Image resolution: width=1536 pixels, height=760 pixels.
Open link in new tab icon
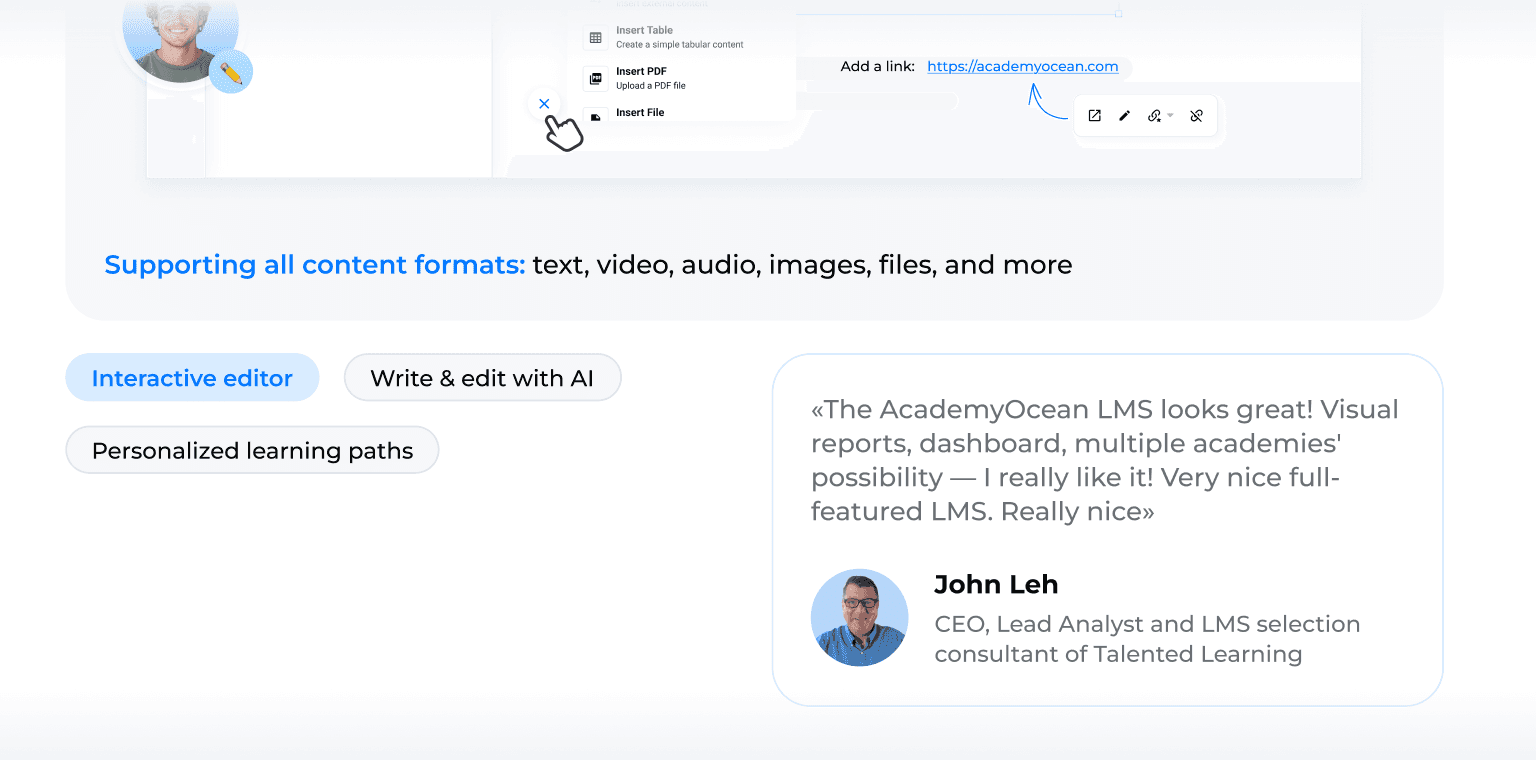1094,116
